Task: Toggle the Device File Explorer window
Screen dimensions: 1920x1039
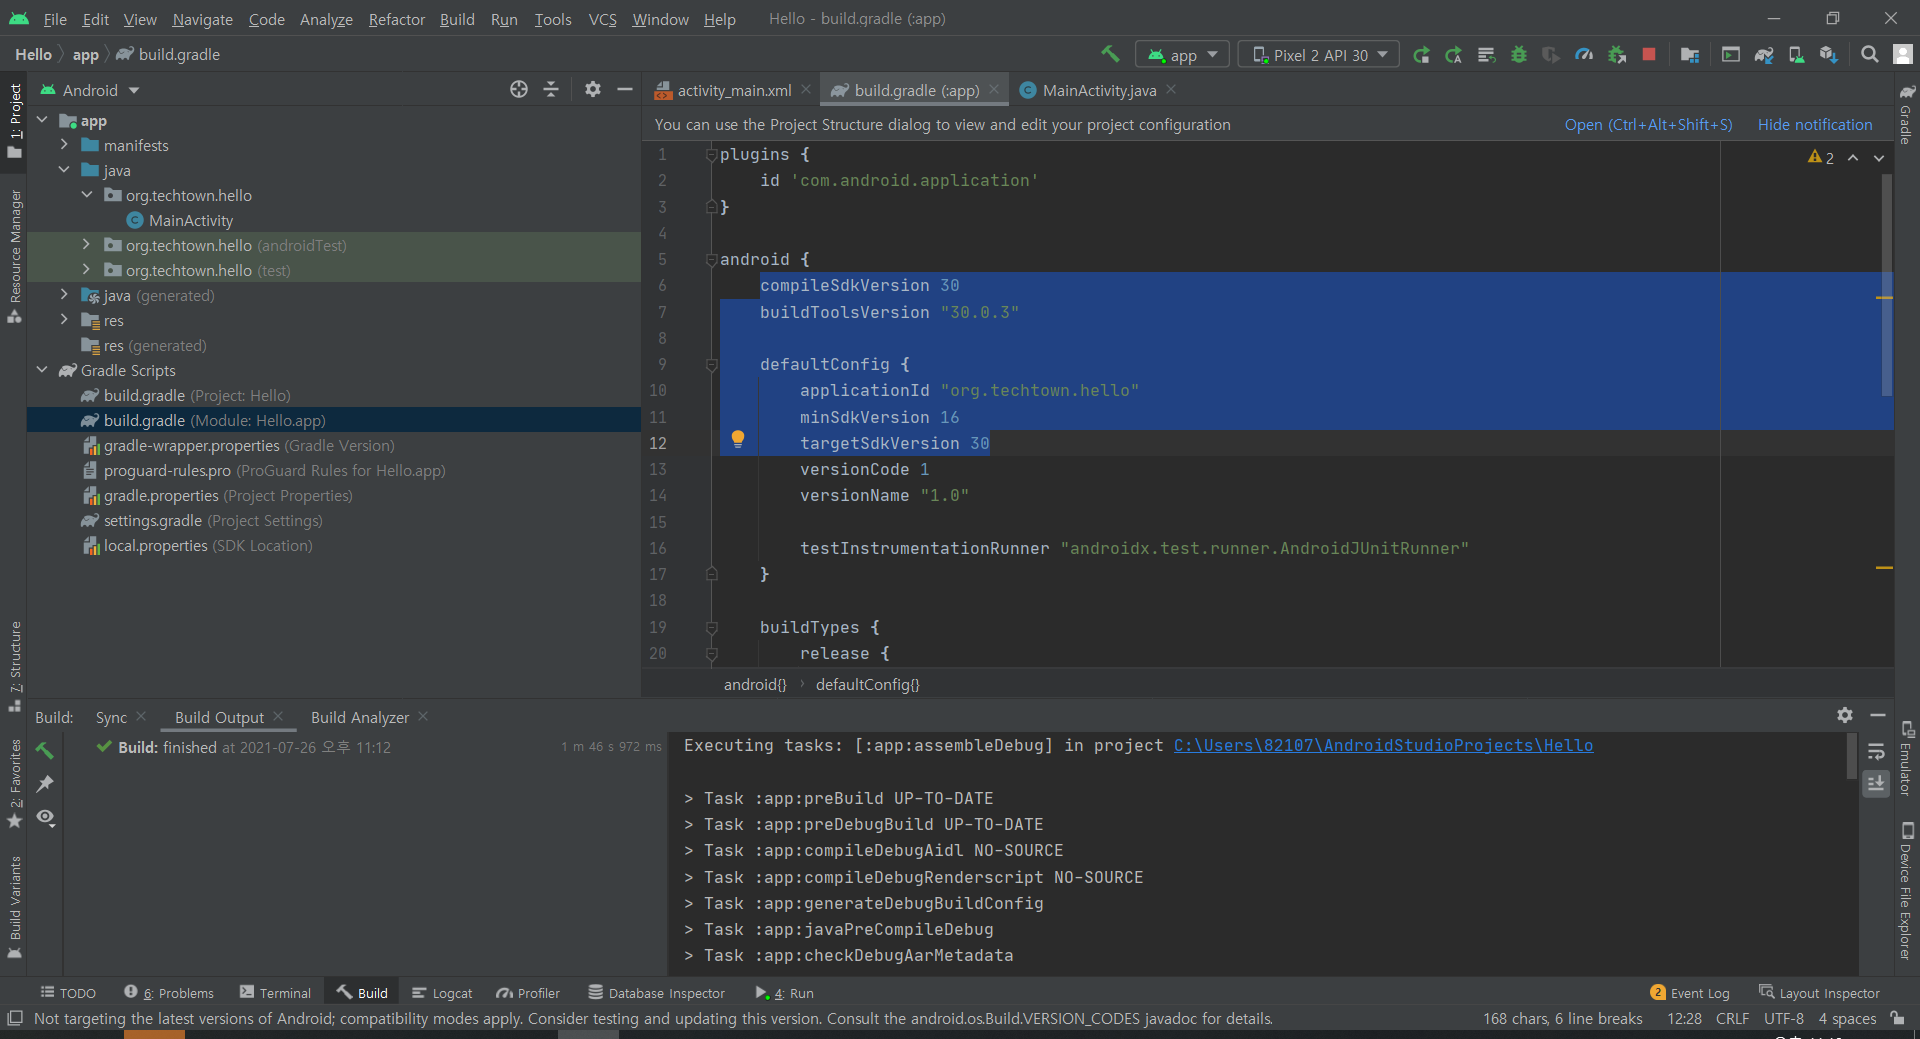Action: click(x=1906, y=890)
